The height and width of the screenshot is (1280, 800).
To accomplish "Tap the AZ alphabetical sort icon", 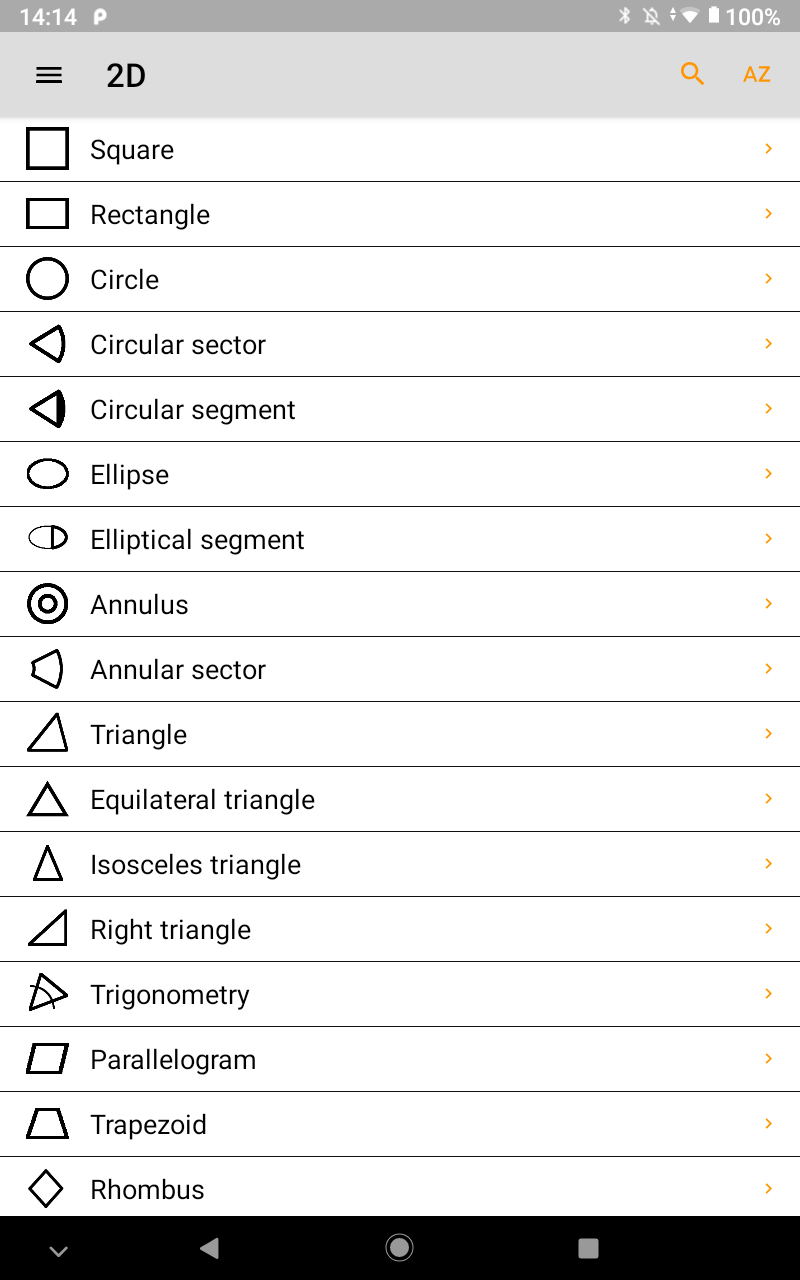I will tap(756, 75).
